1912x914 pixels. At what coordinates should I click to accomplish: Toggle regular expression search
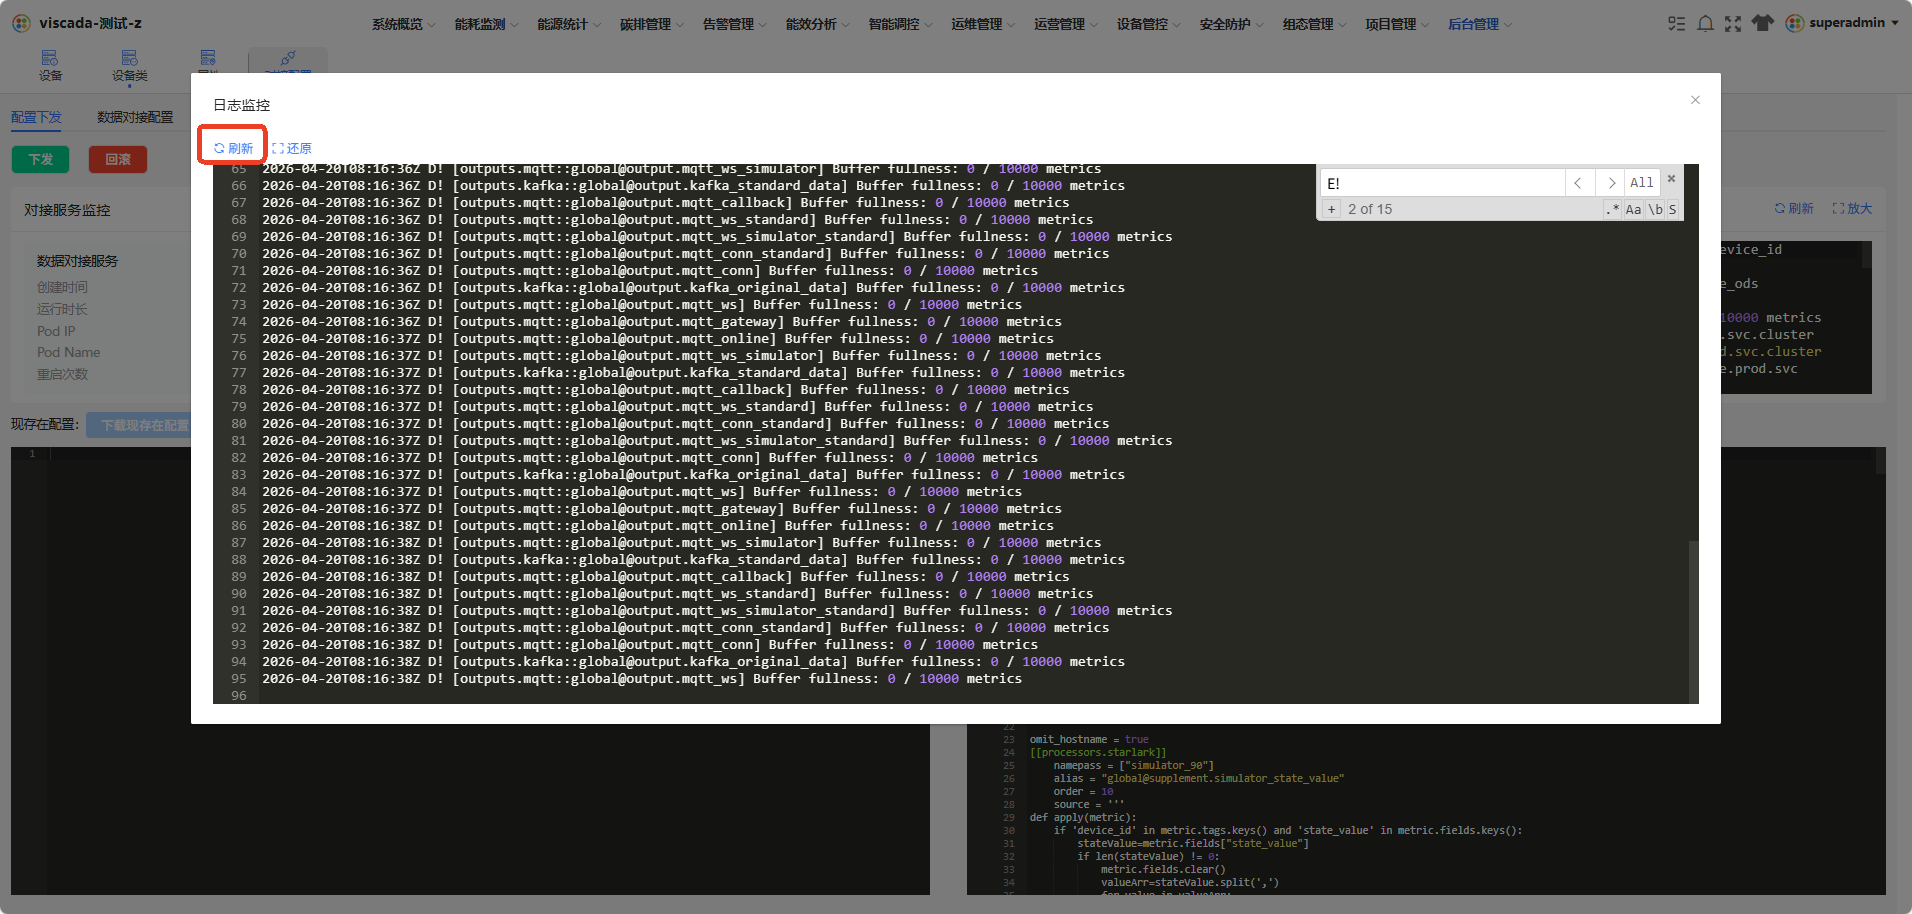click(1612, 209)
